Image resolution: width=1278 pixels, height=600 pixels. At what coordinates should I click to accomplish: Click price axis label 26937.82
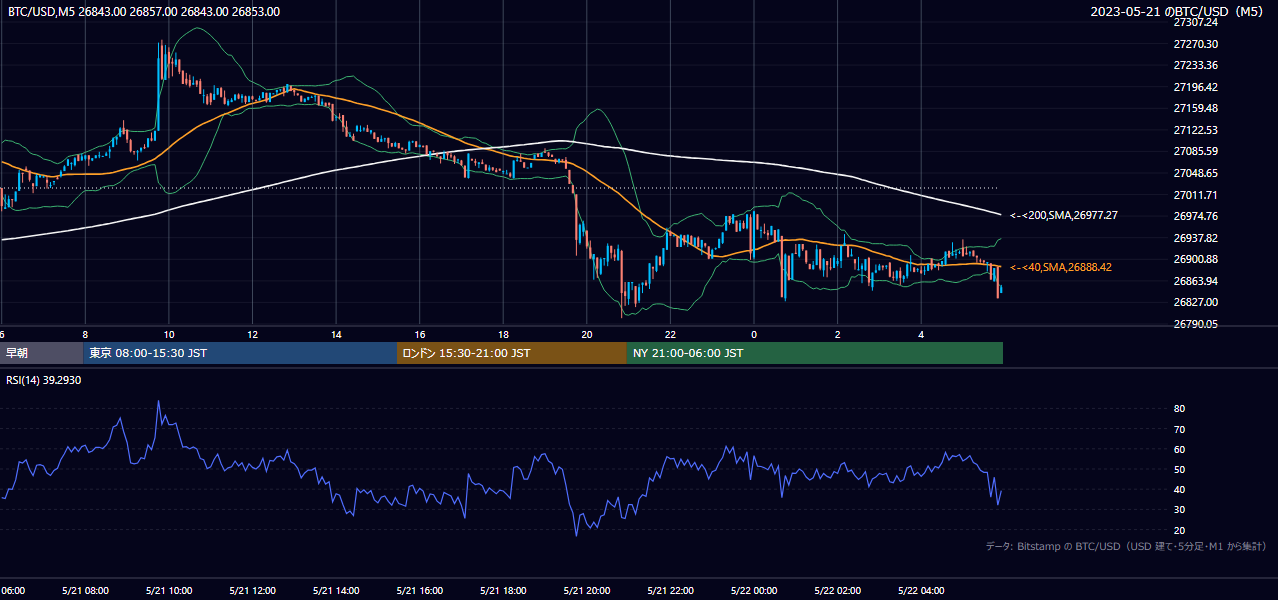(1195, 238)
